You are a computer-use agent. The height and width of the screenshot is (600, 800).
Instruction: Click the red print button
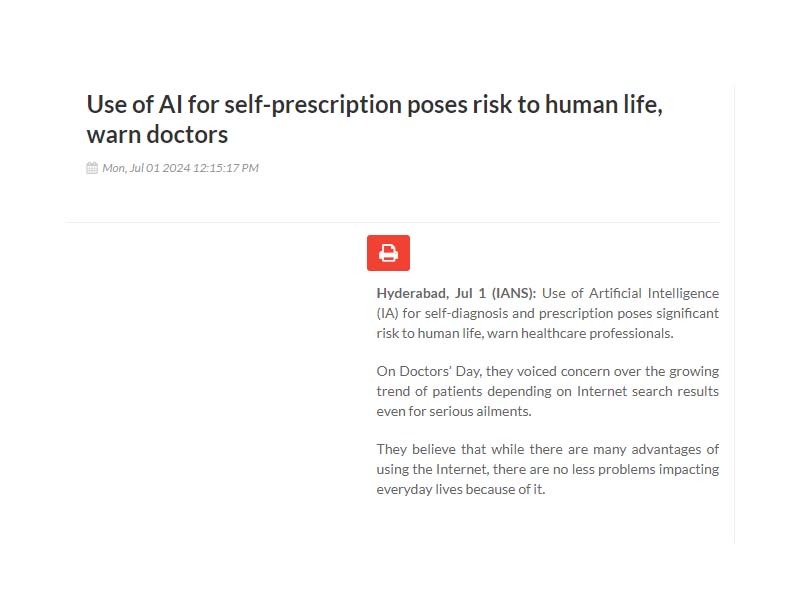click(388, 253)
